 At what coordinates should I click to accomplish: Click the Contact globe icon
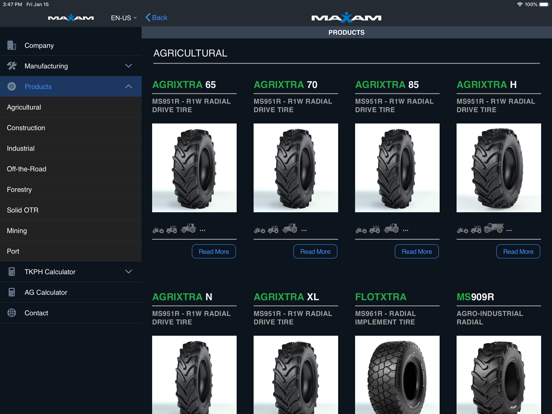12,313
